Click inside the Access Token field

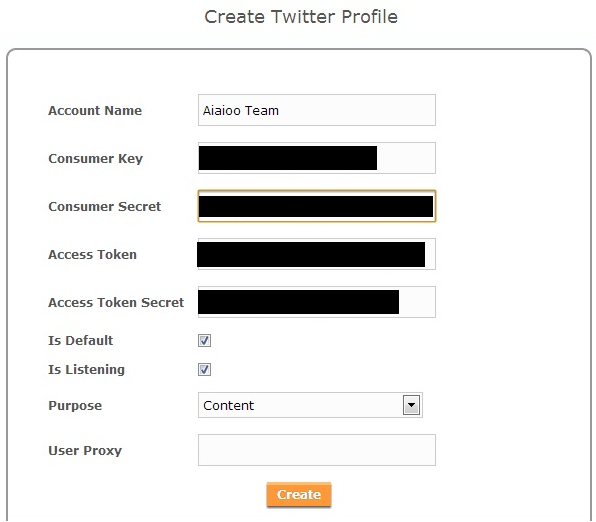coord(317,254)
